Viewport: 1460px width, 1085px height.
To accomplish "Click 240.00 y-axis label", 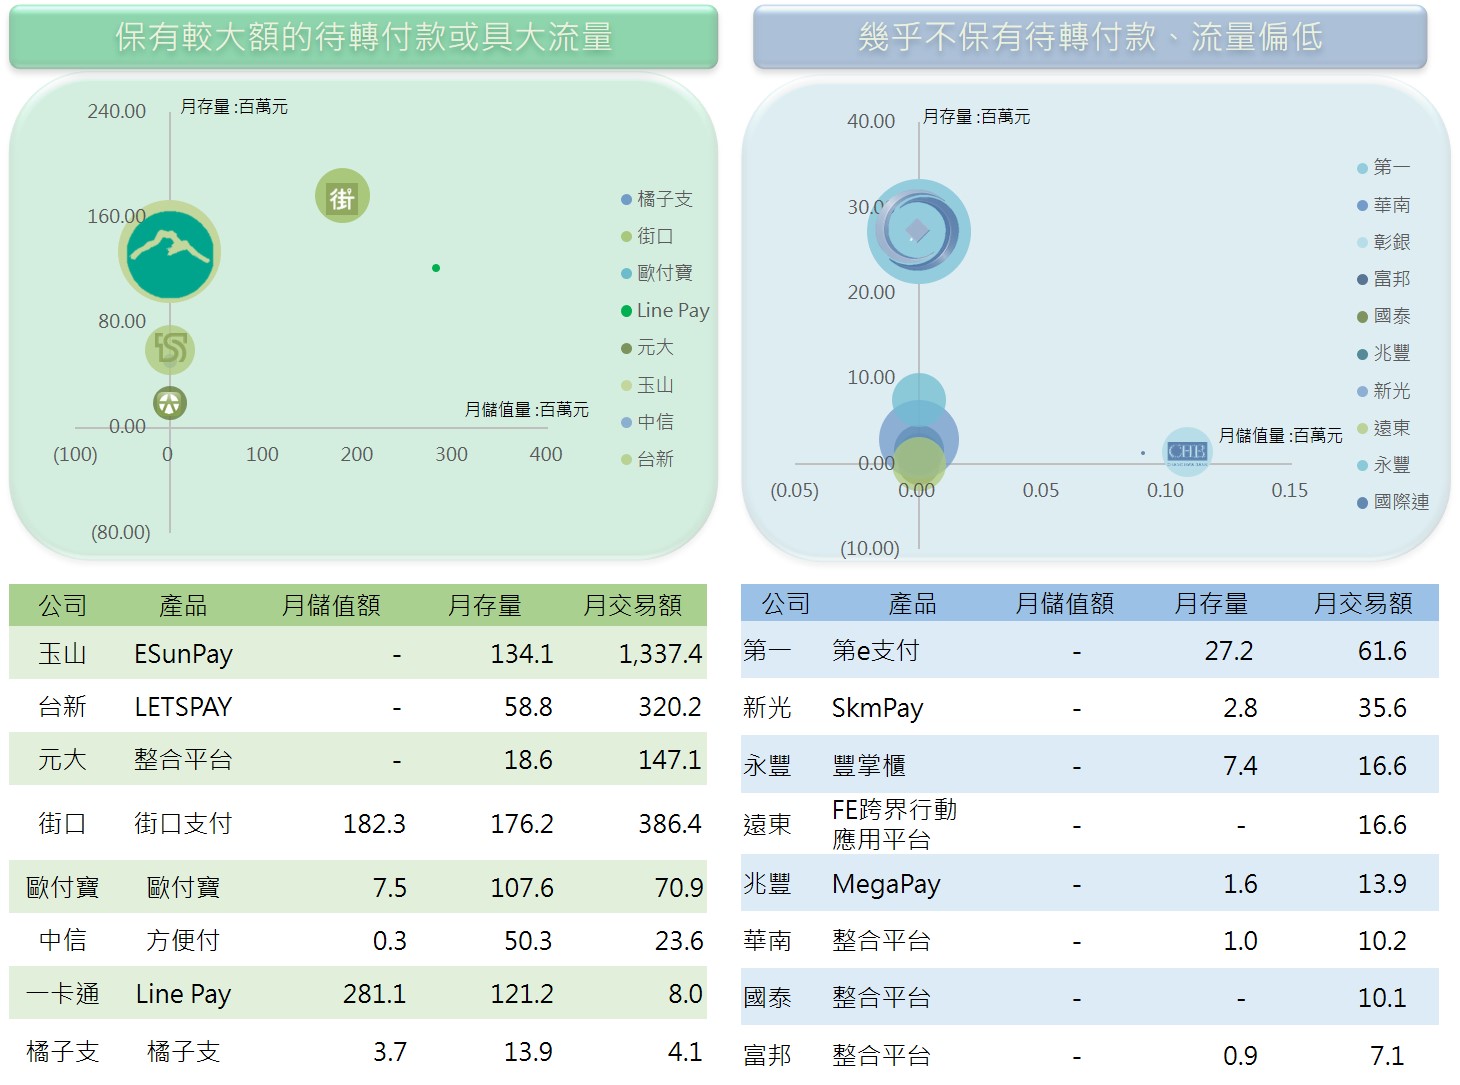I will coord(116,111).
